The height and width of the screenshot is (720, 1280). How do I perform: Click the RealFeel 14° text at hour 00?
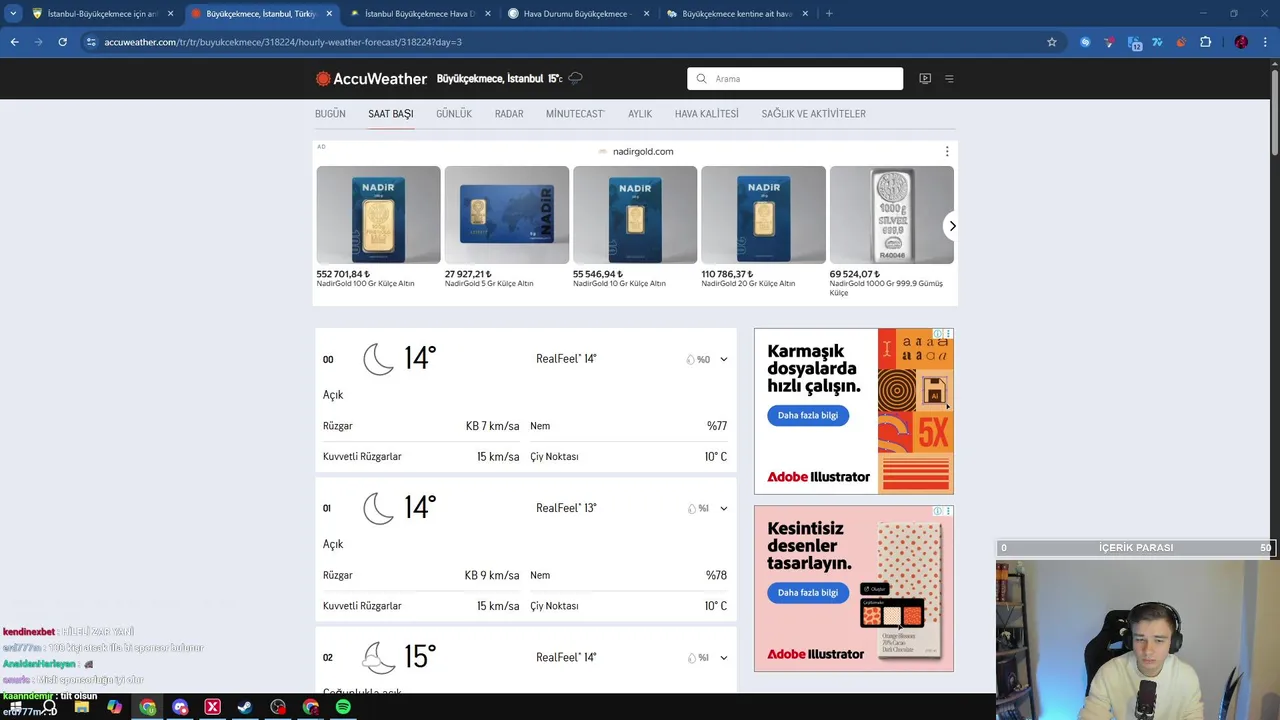tap(566, 359)
